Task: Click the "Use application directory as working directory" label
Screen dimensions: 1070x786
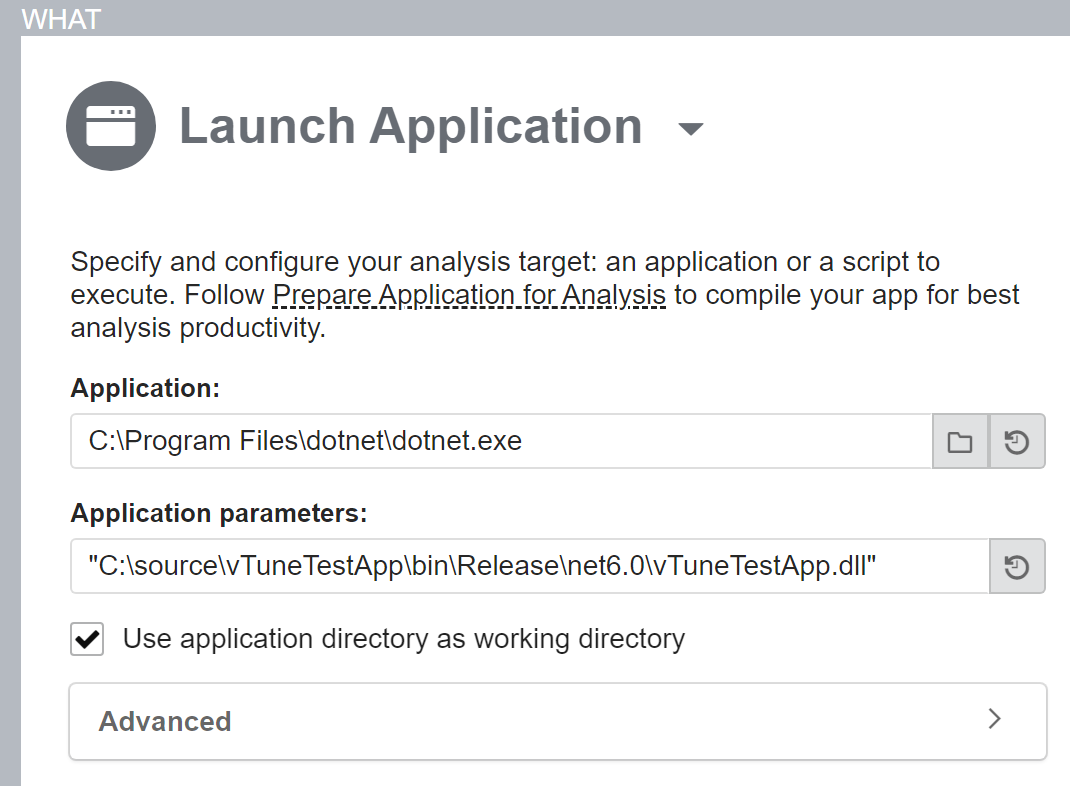Action: (x=403, y=639)
